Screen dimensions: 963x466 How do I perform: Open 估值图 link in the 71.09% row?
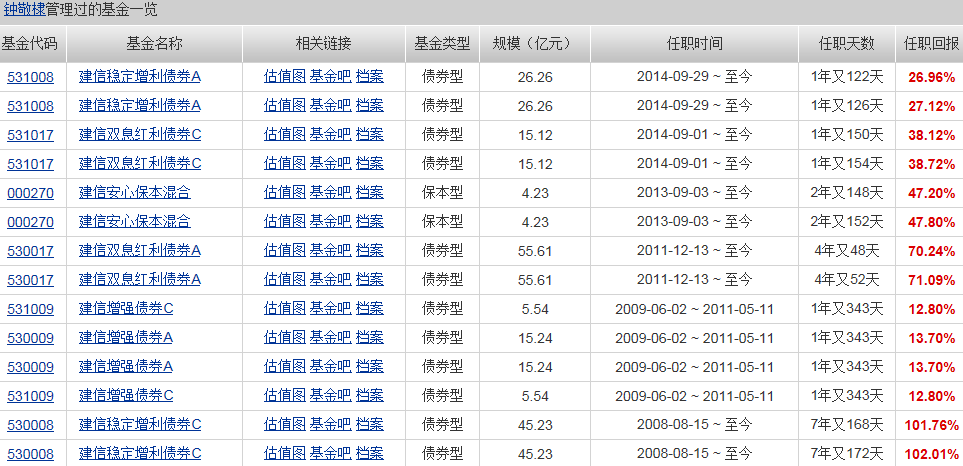pos(284,279)
